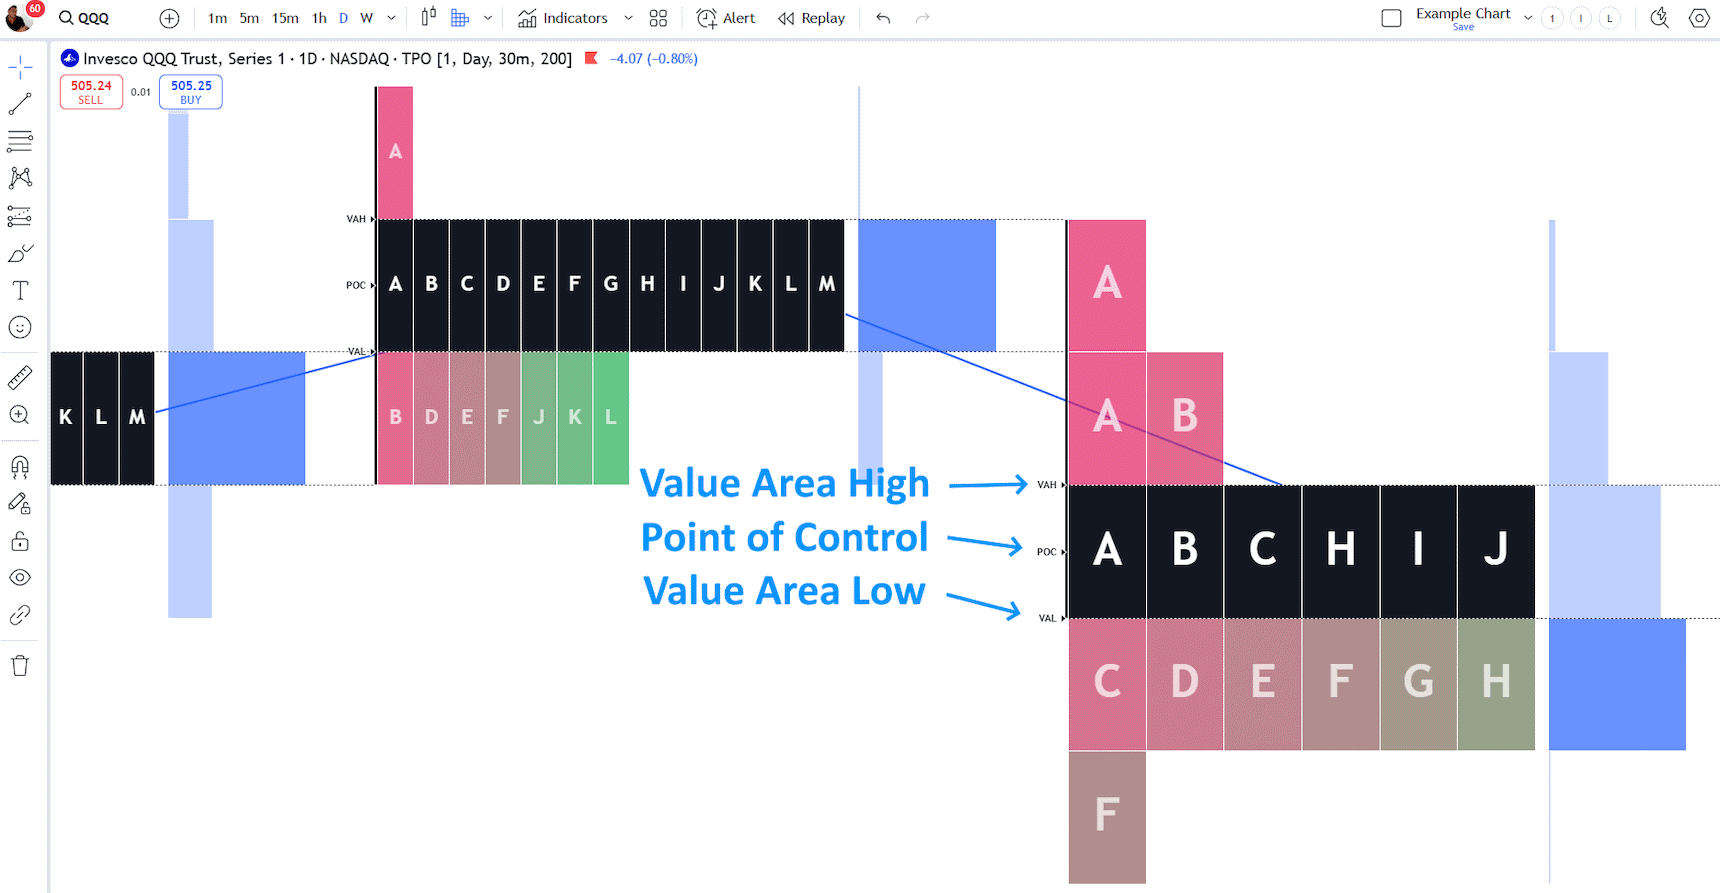1720x893 pixels.
Task: Hide all drawings via eye icon
Action: (x=20, y=577)
